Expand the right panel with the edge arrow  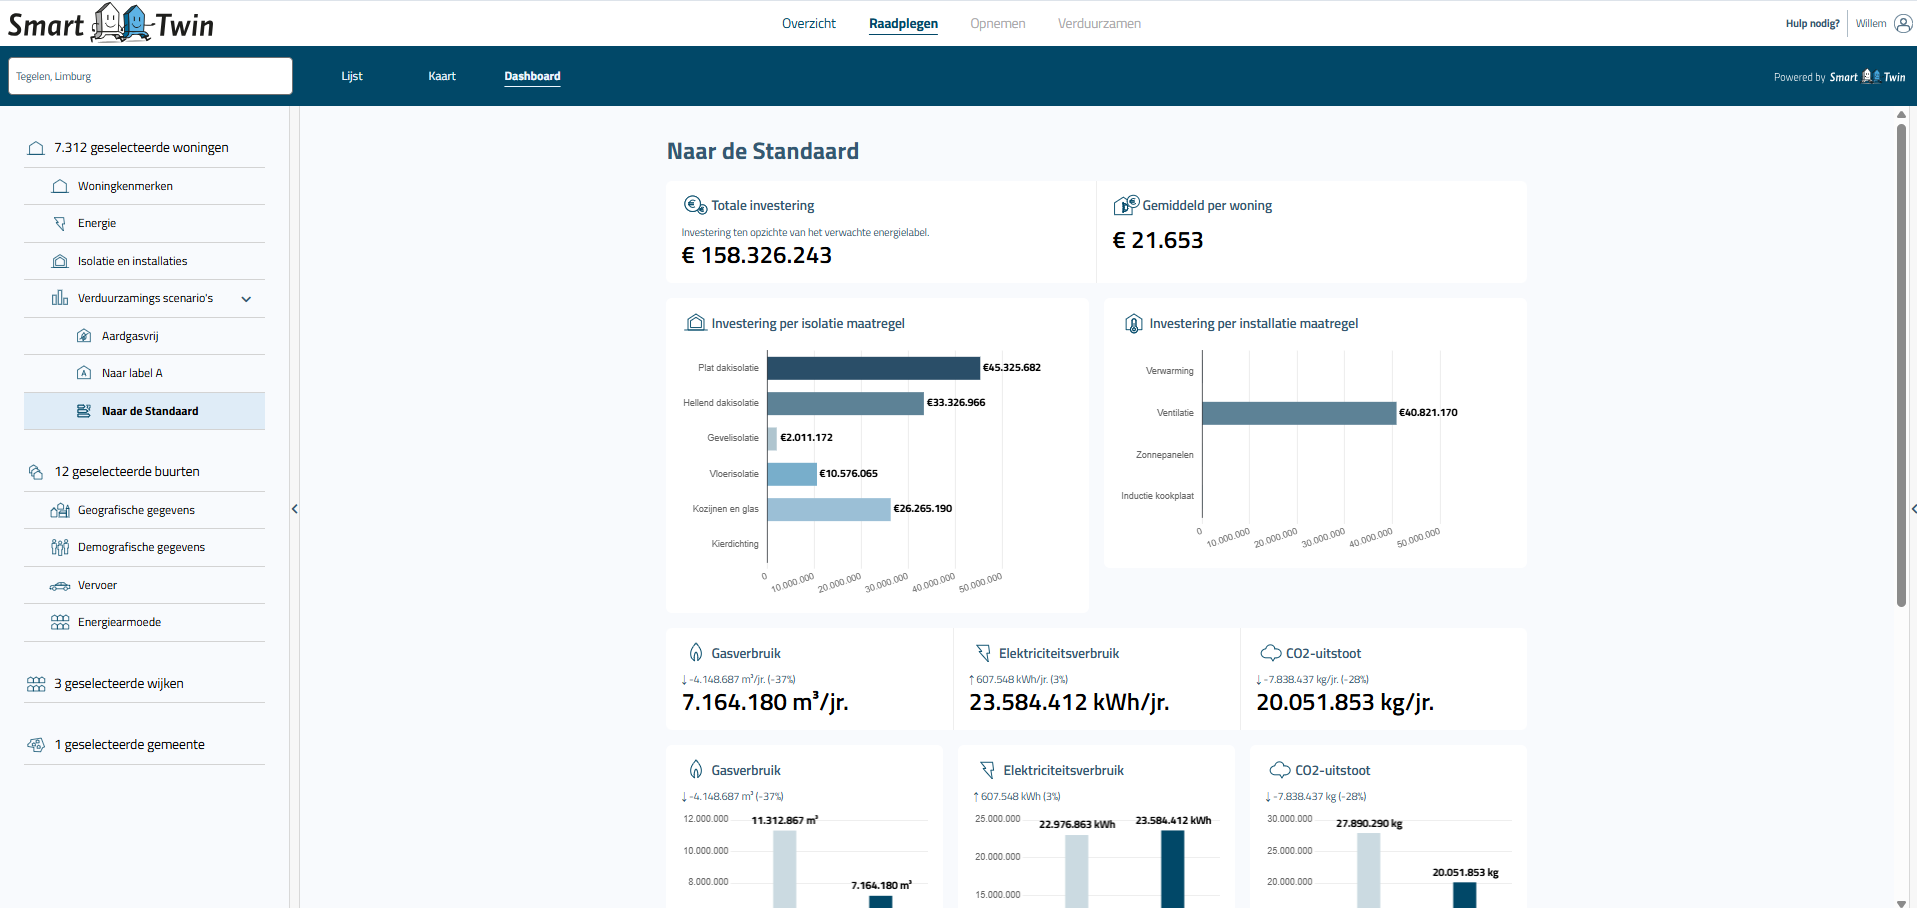[x=1912, y=509]
